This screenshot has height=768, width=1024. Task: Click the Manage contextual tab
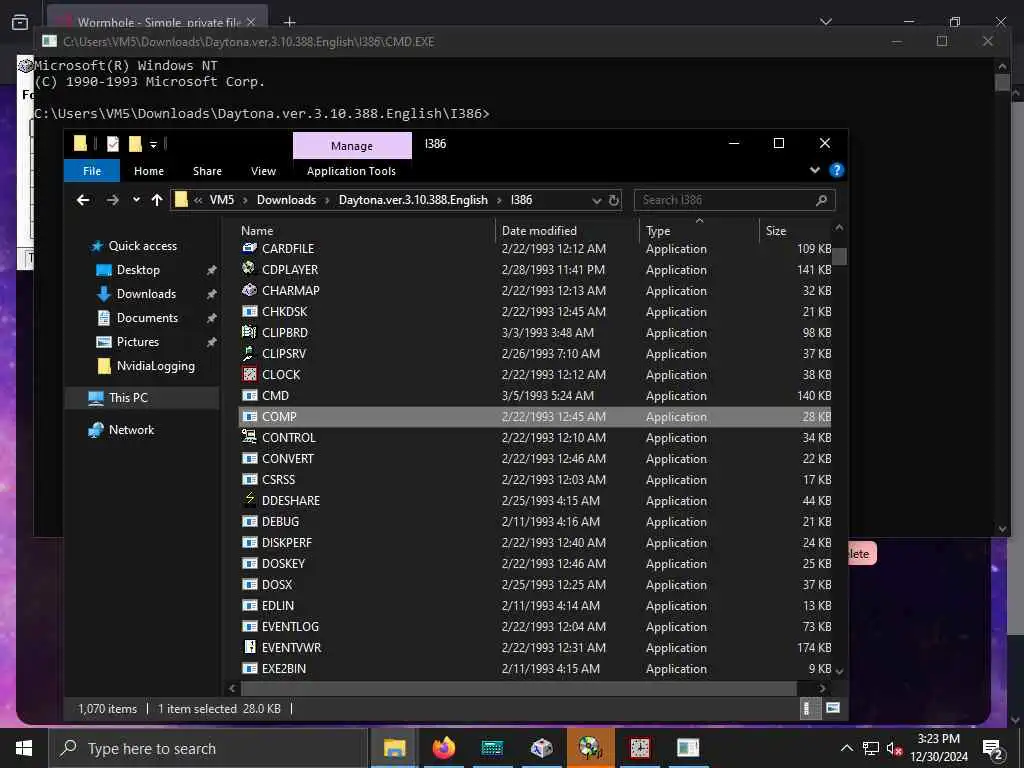352,146
